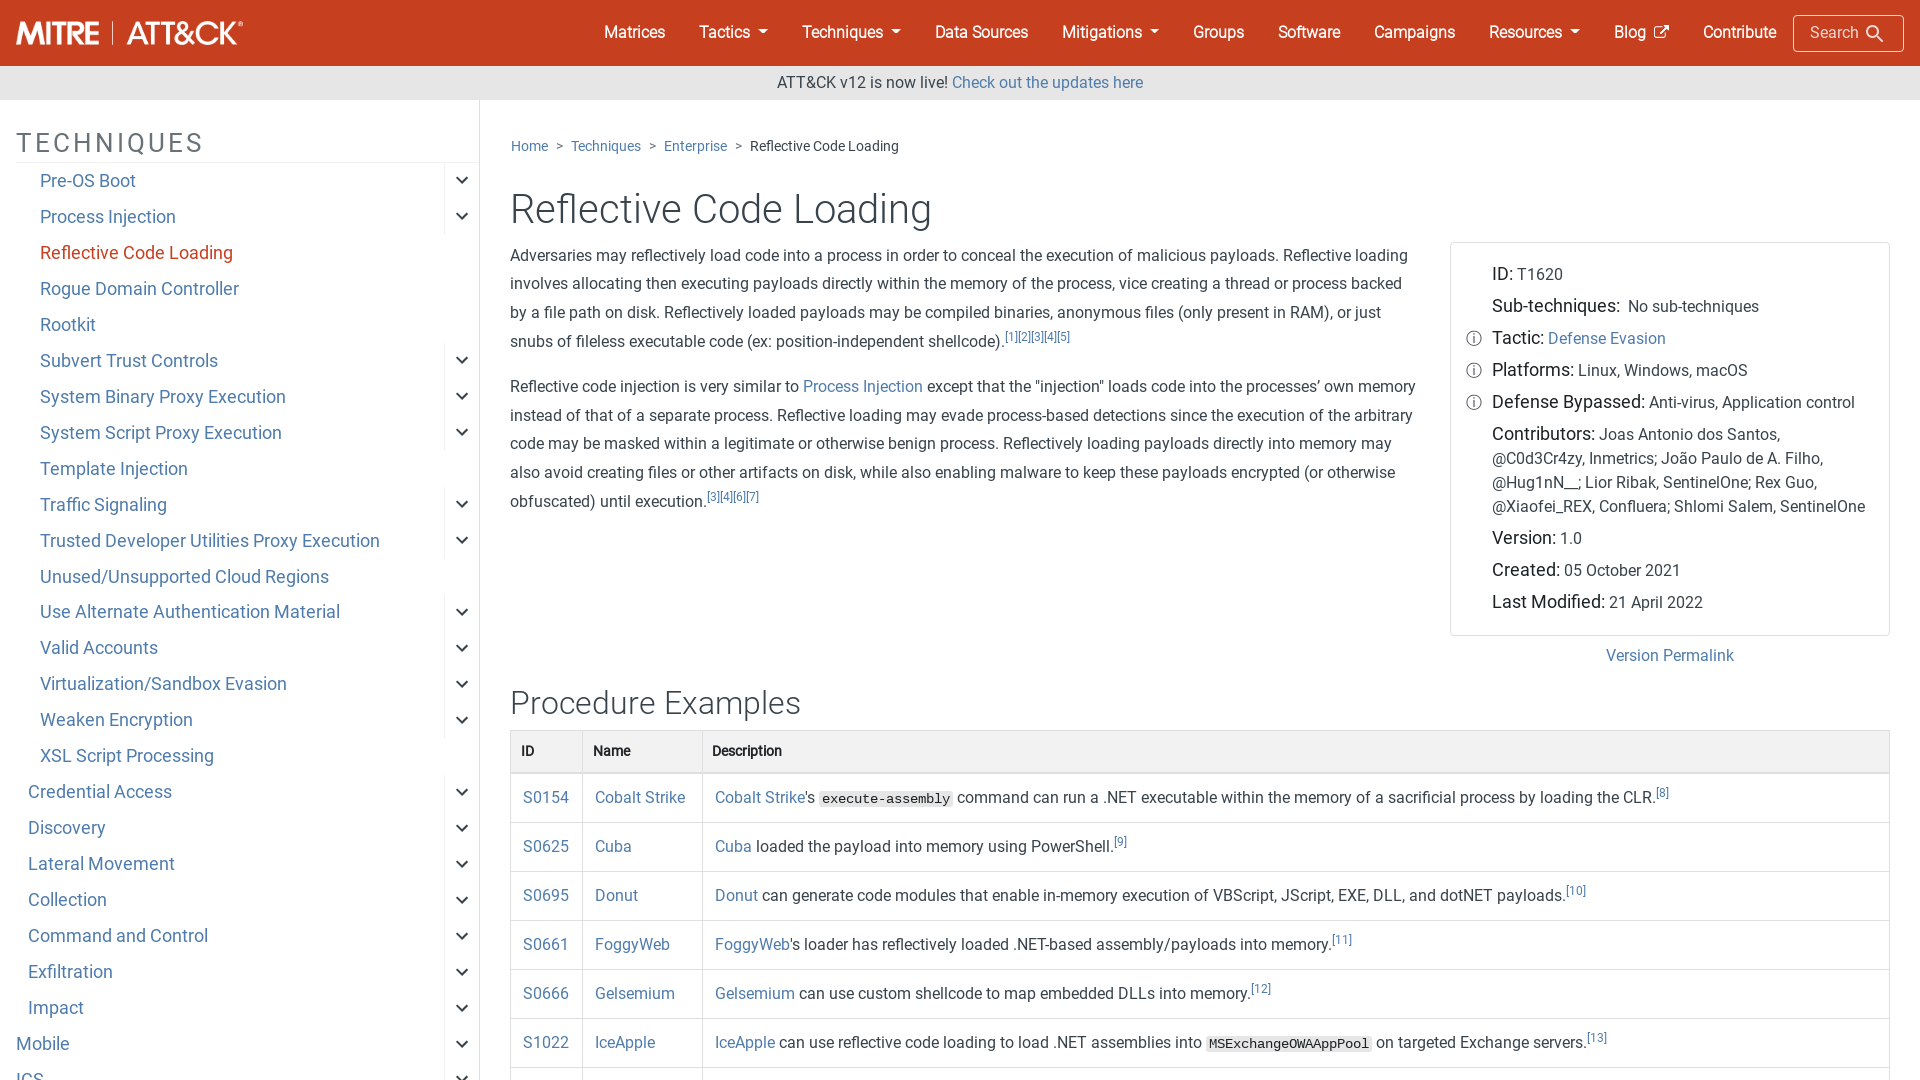Screen dimensions: 1920x1080
Task: Click the search magnifier icon
Action: point(1875,34)
